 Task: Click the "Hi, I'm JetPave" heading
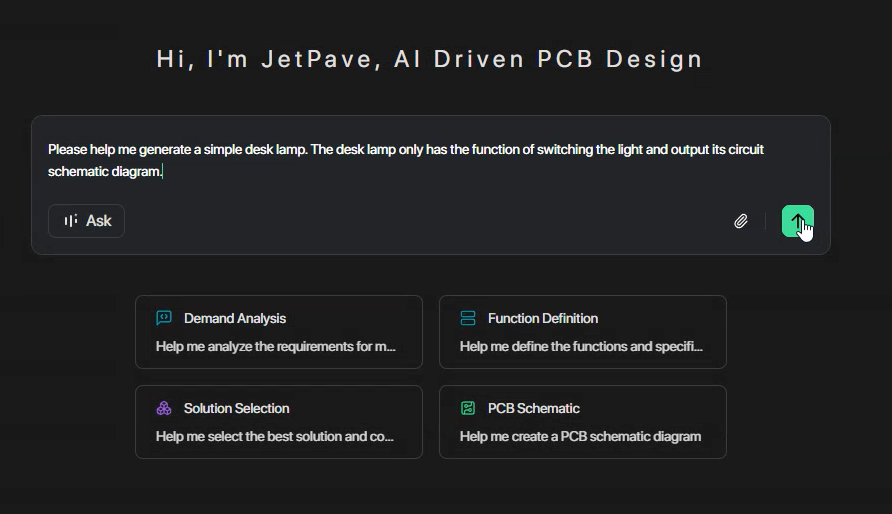click(x=430, y=59)
